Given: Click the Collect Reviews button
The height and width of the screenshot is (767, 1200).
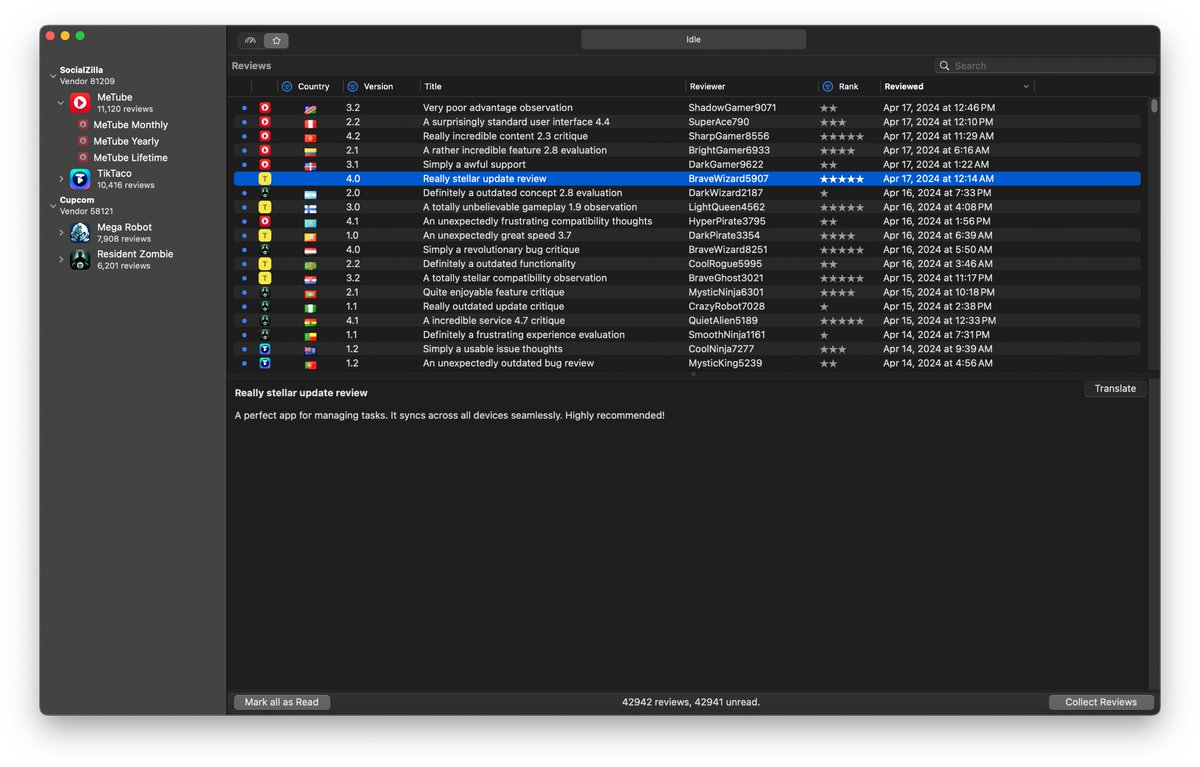Looking at the screenshot, I should (1101, 702).
